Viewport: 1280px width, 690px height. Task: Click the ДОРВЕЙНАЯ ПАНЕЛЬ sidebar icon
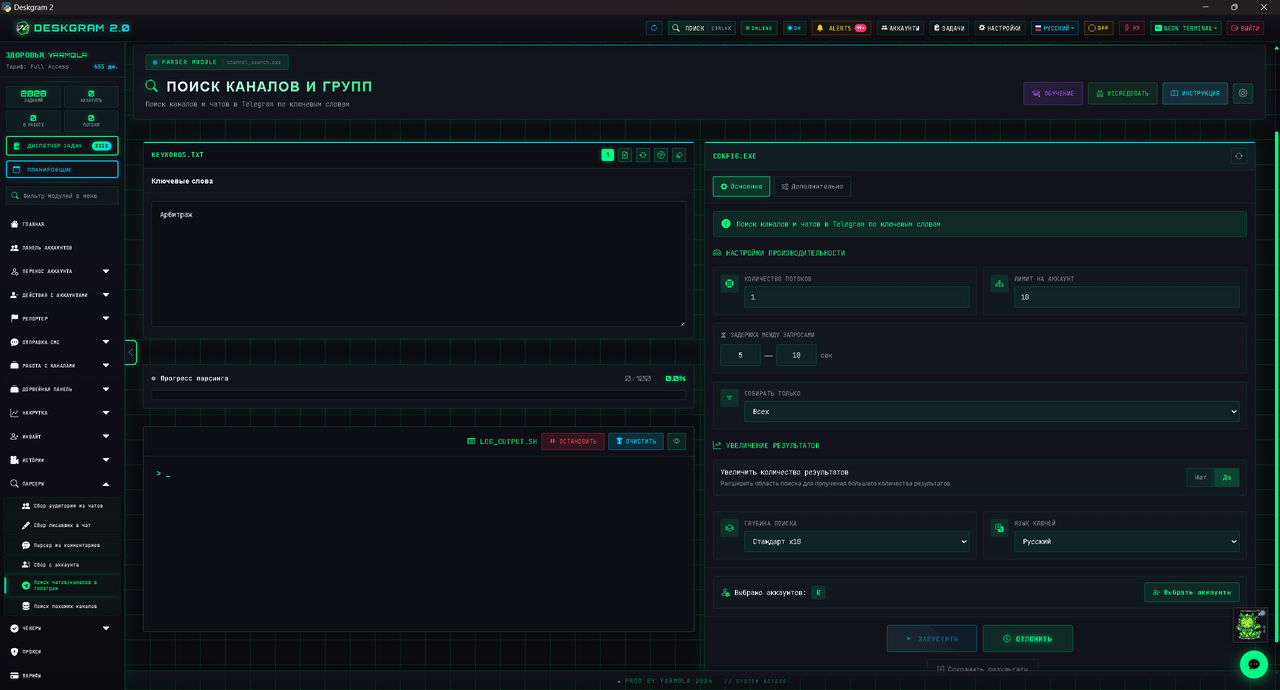click(x=14, y=389)
